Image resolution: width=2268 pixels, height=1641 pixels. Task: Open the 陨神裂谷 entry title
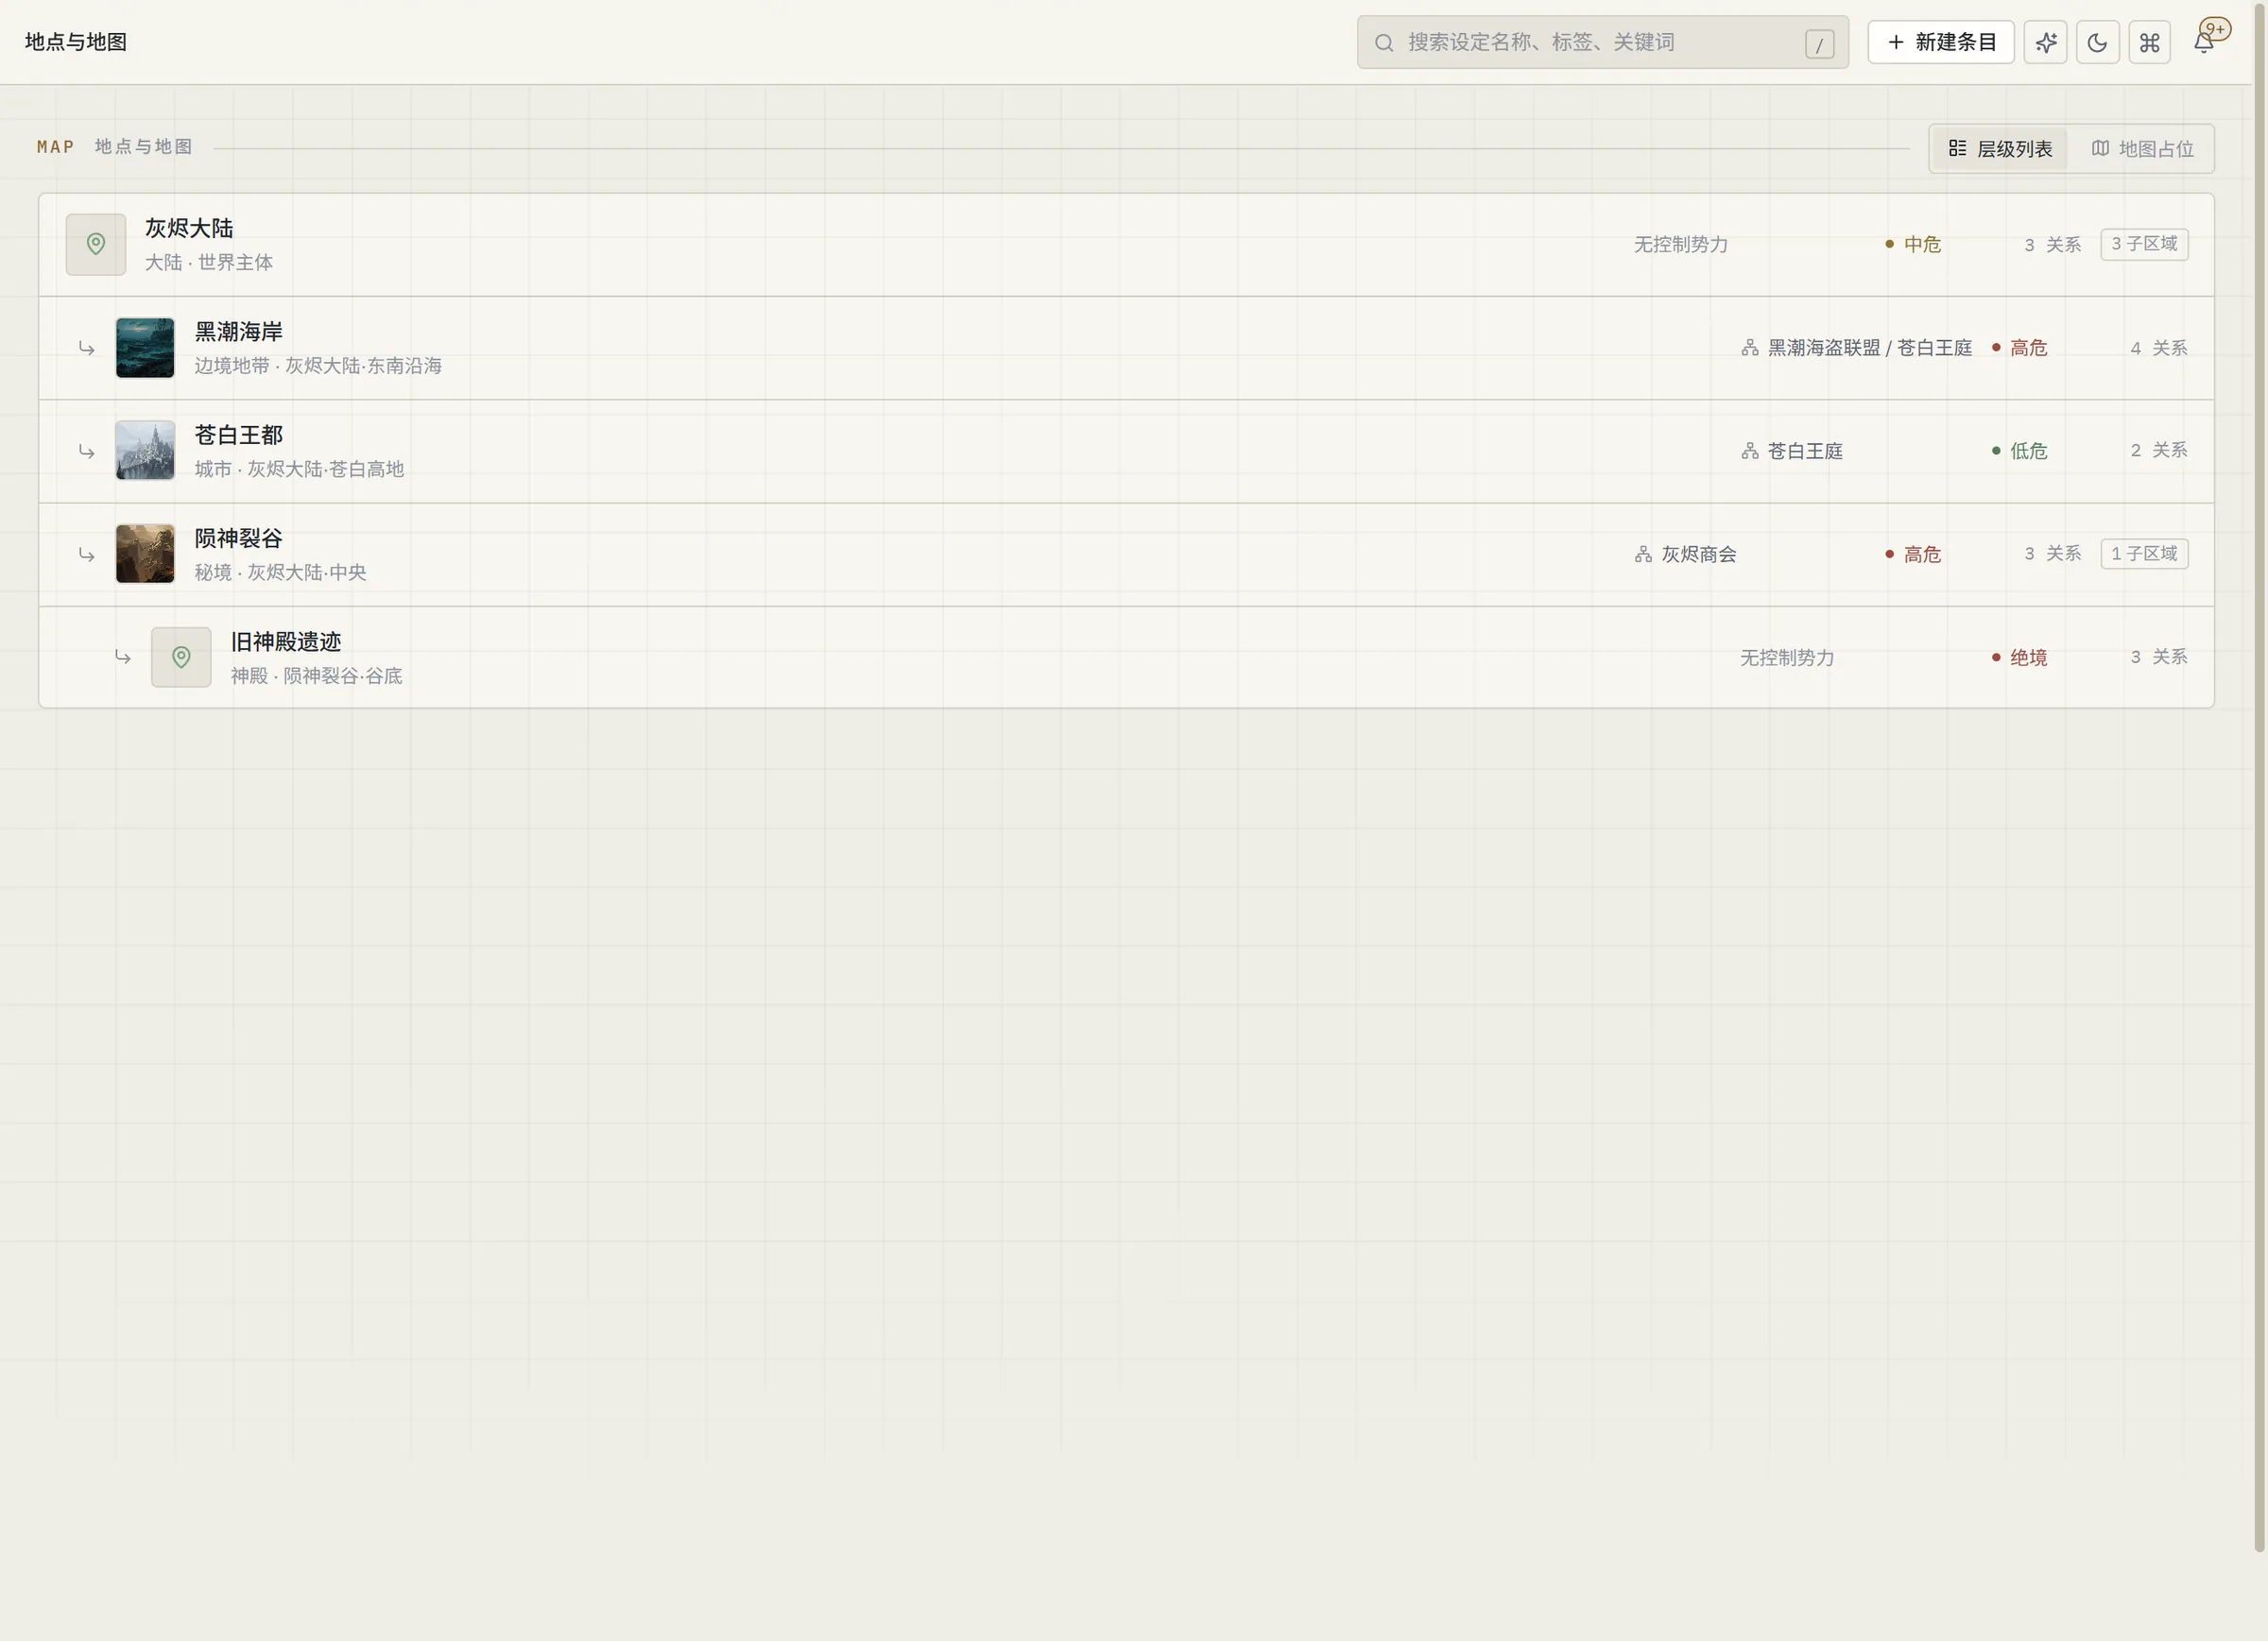pyautogui.click(x=239, y=538)
